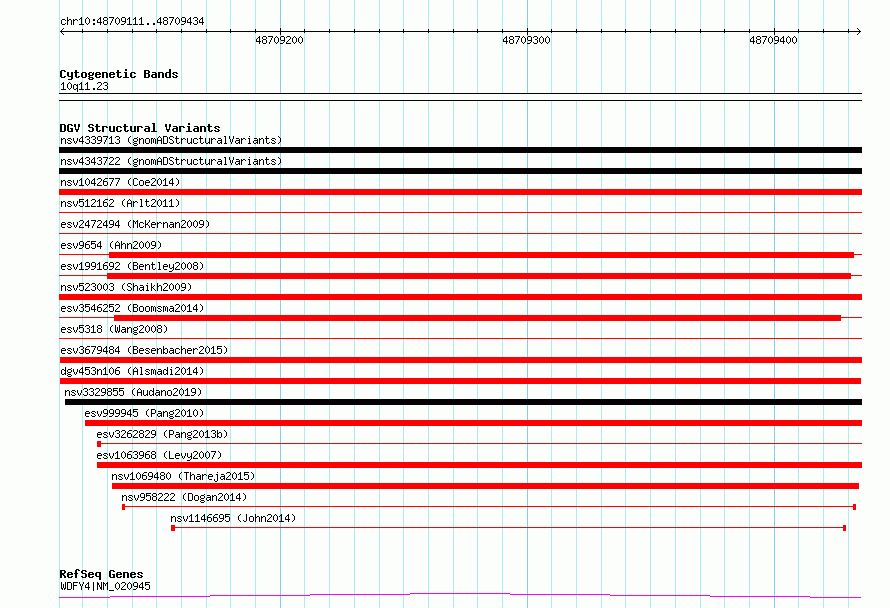Click the DGV Structural Variants track title
Viewport: 890px width, 608px height.
140,128
